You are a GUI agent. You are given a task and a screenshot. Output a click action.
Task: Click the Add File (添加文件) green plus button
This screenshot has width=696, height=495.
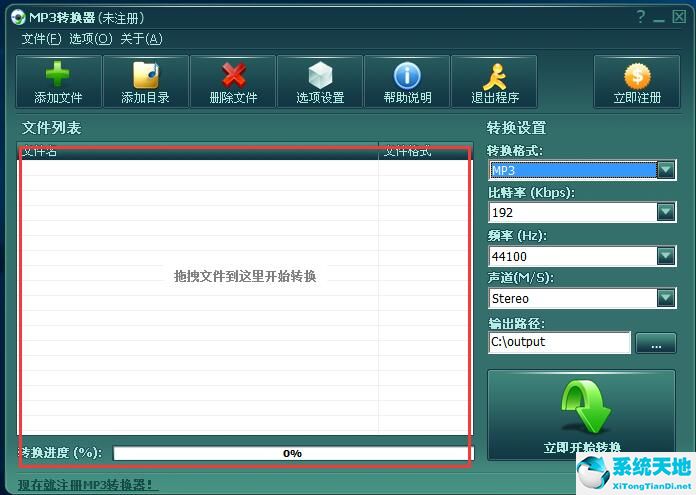click(59, 82)
